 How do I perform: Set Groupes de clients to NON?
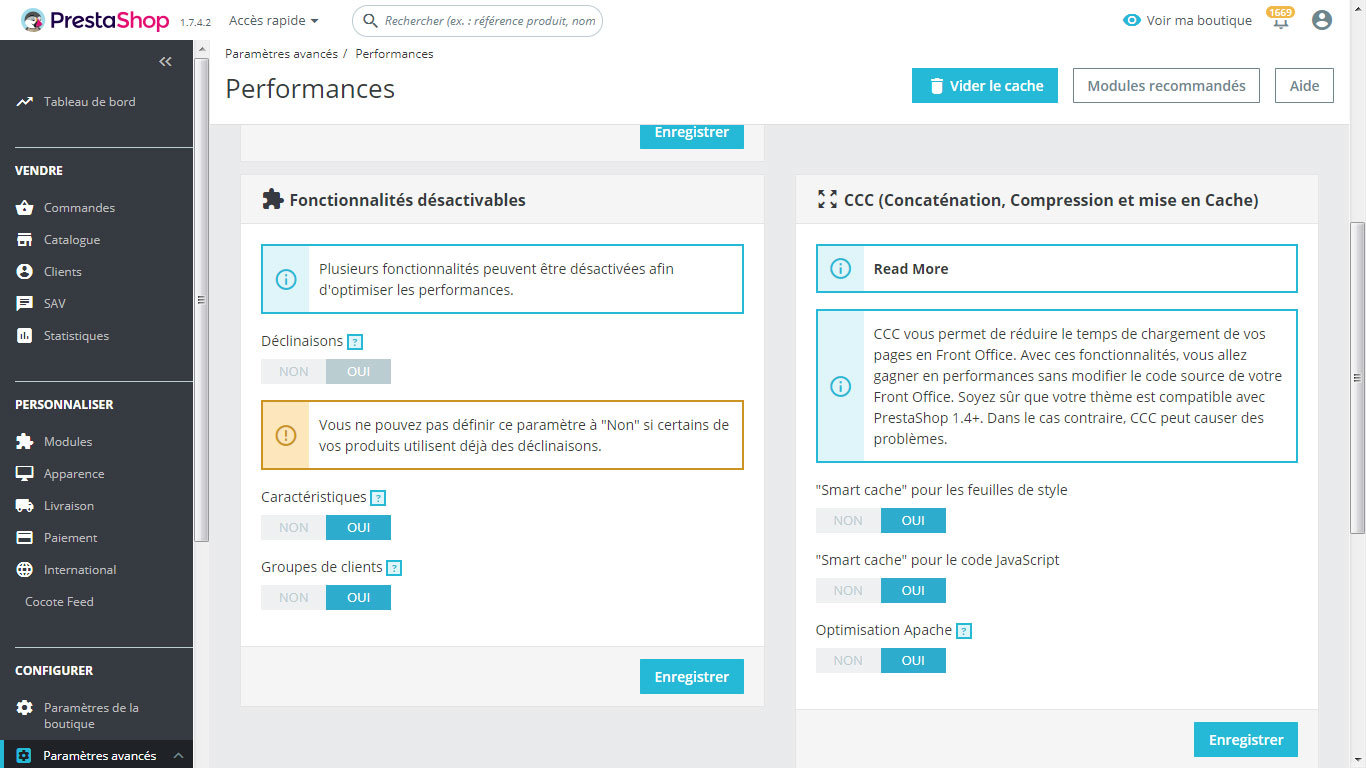(294, 597)
